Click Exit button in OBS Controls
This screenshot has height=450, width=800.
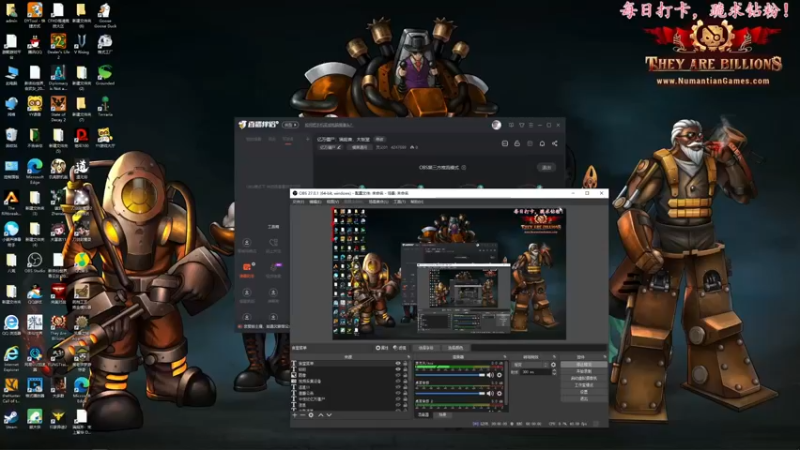pyautogui.click(x=584, y=399)
